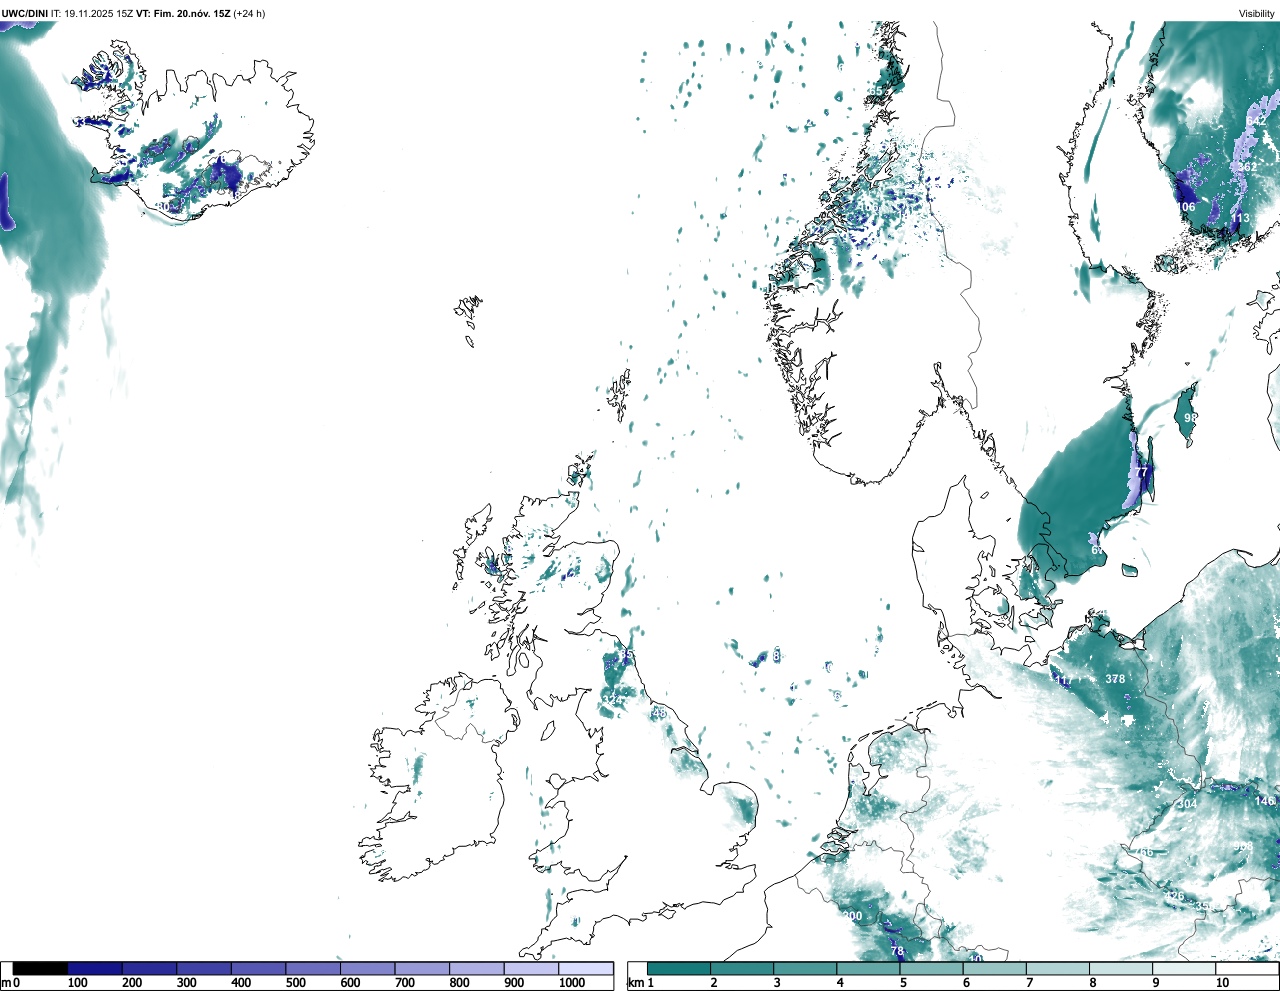
Task: Click the 900–1000 m pale lavender swatch
Action: pos(531,968)
